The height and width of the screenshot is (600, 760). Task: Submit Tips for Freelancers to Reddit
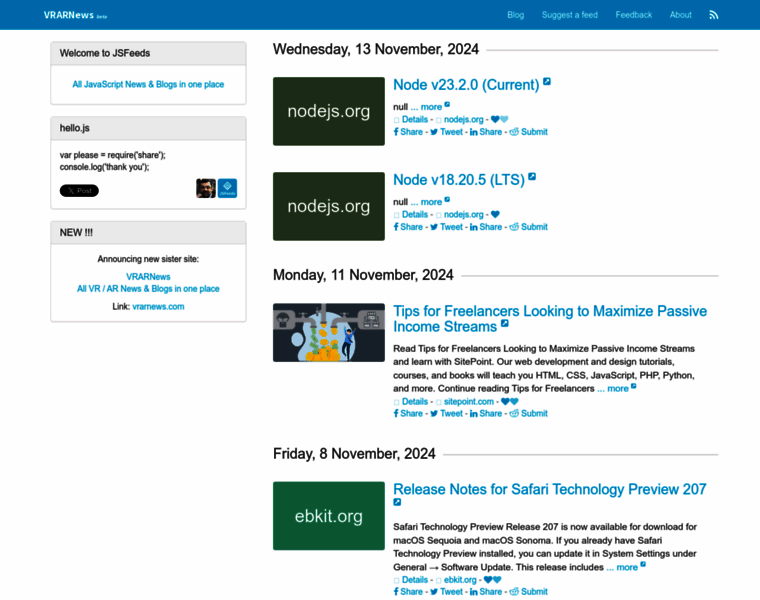tap(528, 413)
